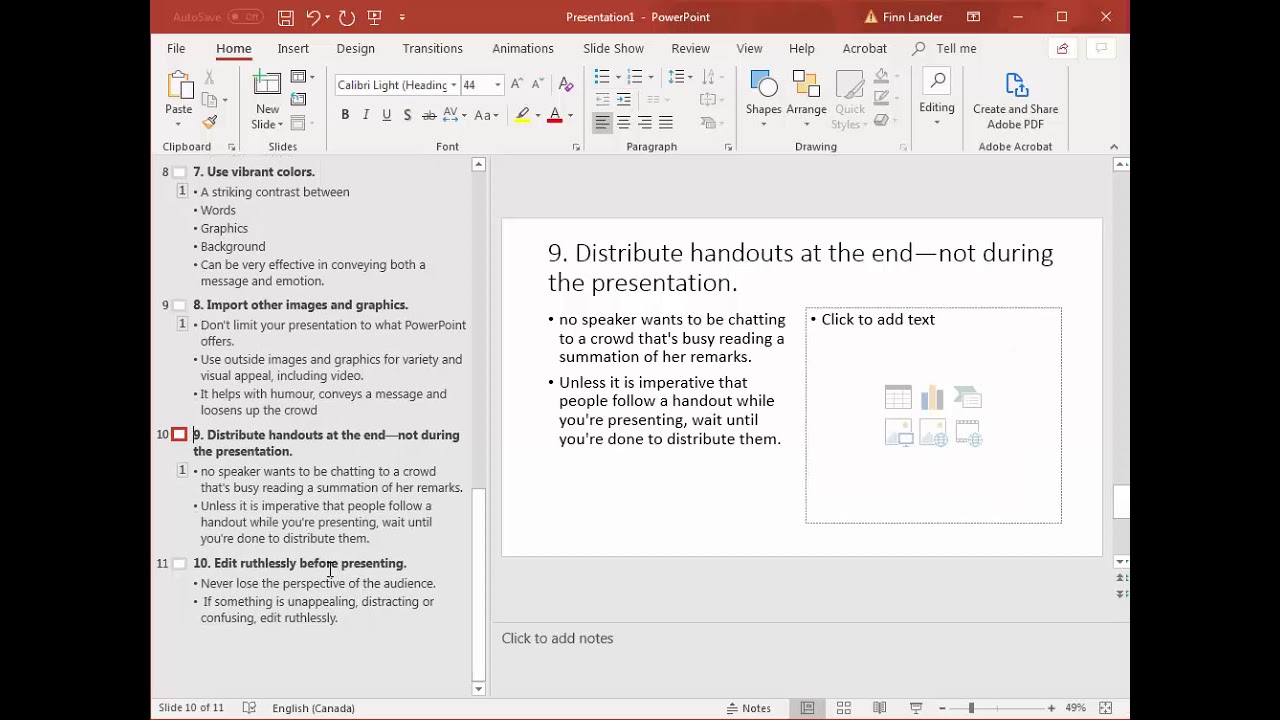Start Slide Show from status bar
This screenshot has height=720, width=1280.
point(915,708)
